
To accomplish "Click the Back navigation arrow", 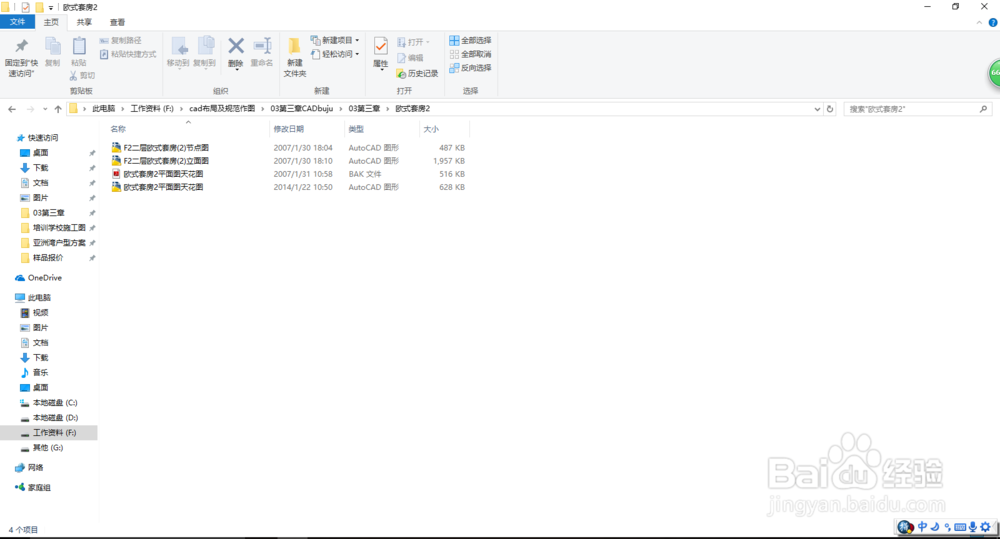I will pos(12,109).
